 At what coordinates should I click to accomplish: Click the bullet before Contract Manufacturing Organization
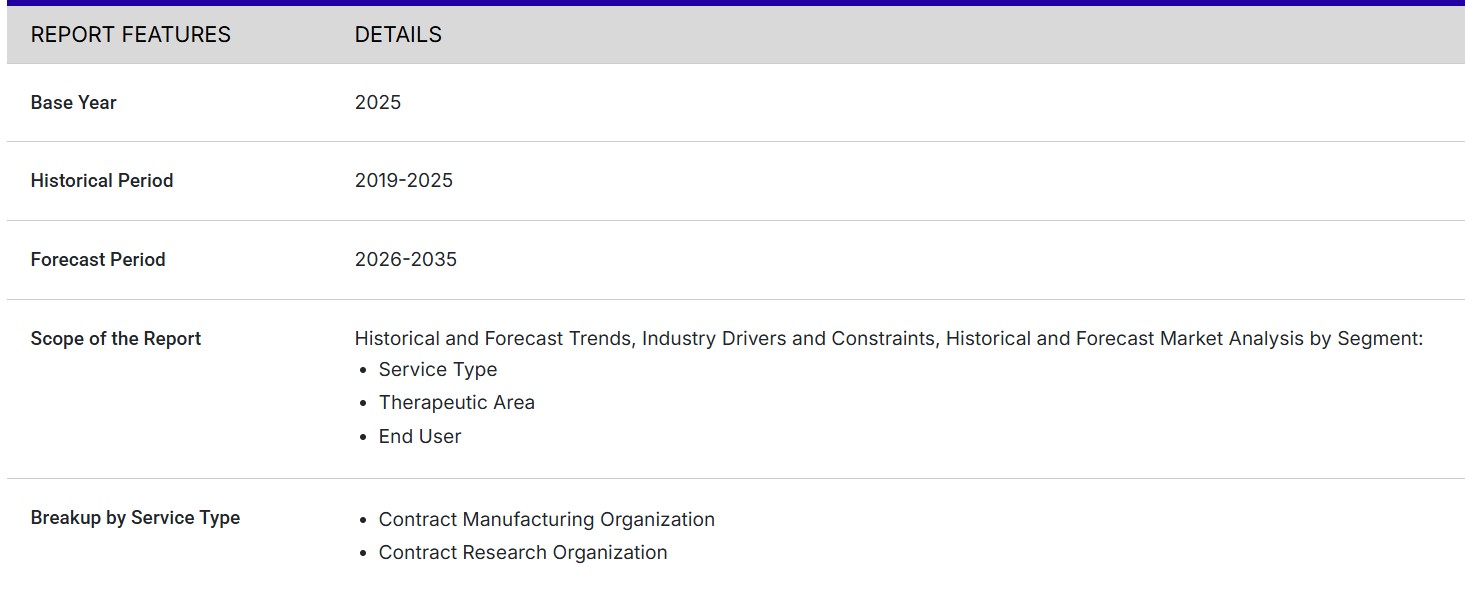pyautogui.click(x=363, y=521)
